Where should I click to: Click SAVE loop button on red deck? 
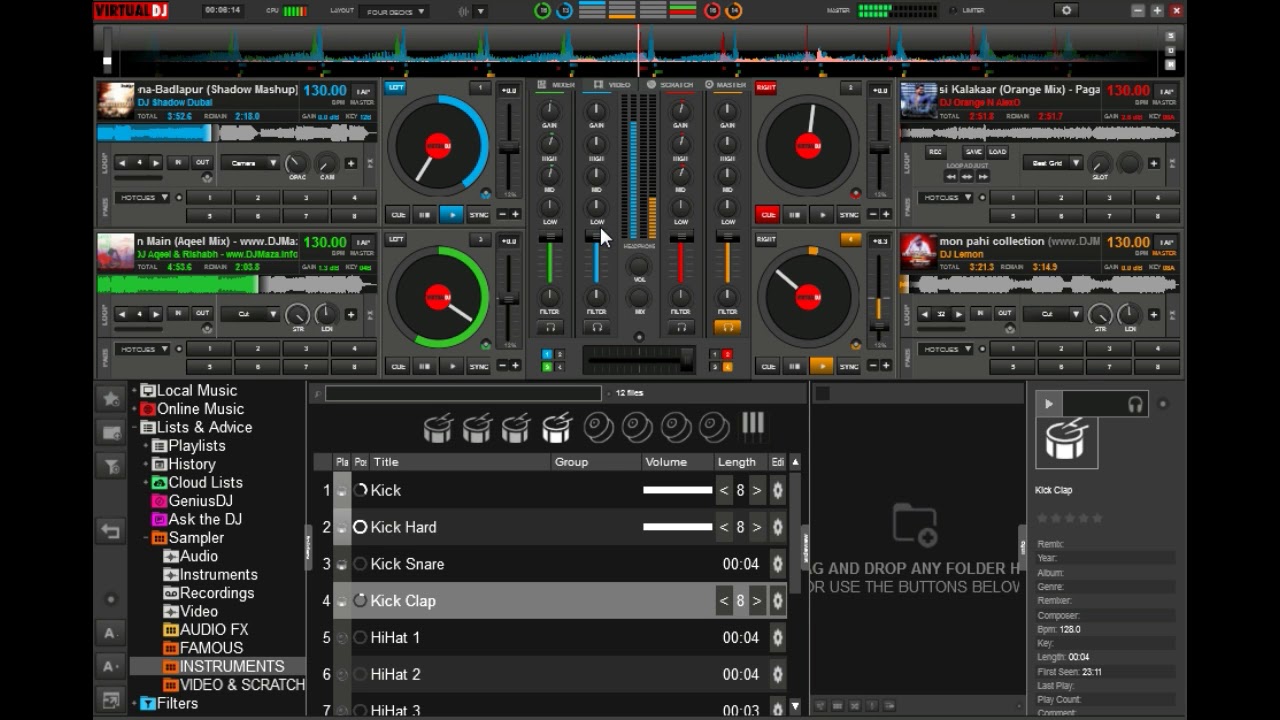click(973, 152)
